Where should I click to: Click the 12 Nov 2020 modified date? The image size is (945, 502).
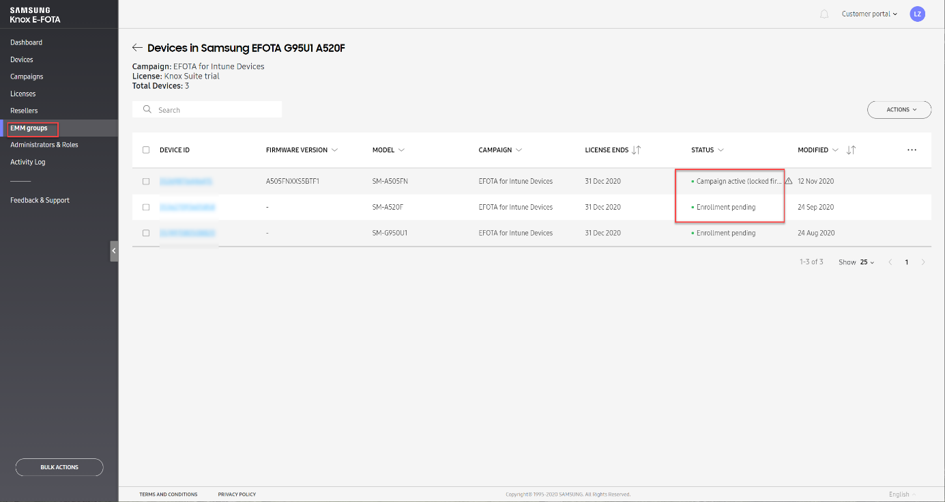click(816, 181)
